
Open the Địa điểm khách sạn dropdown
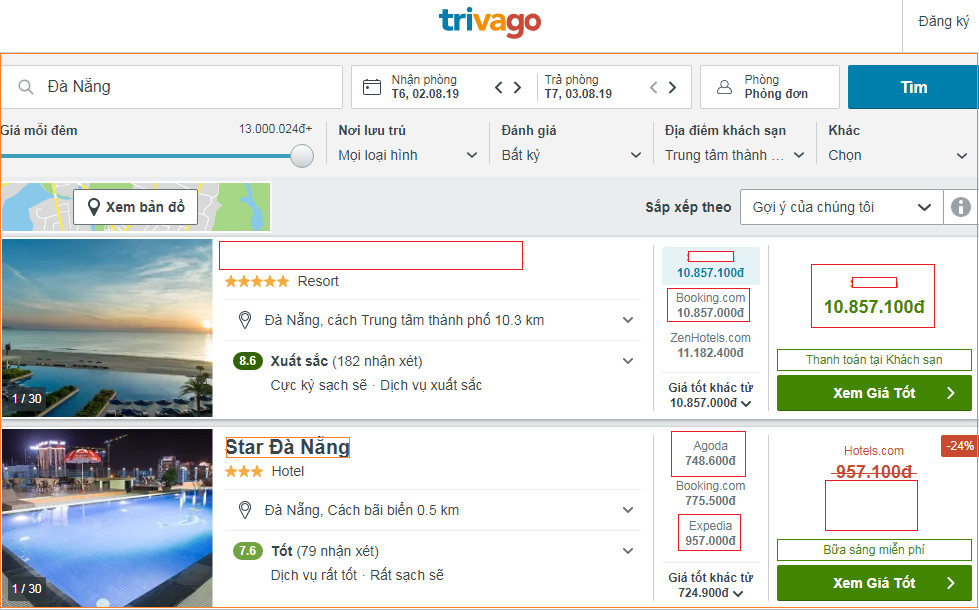(735, 155)
